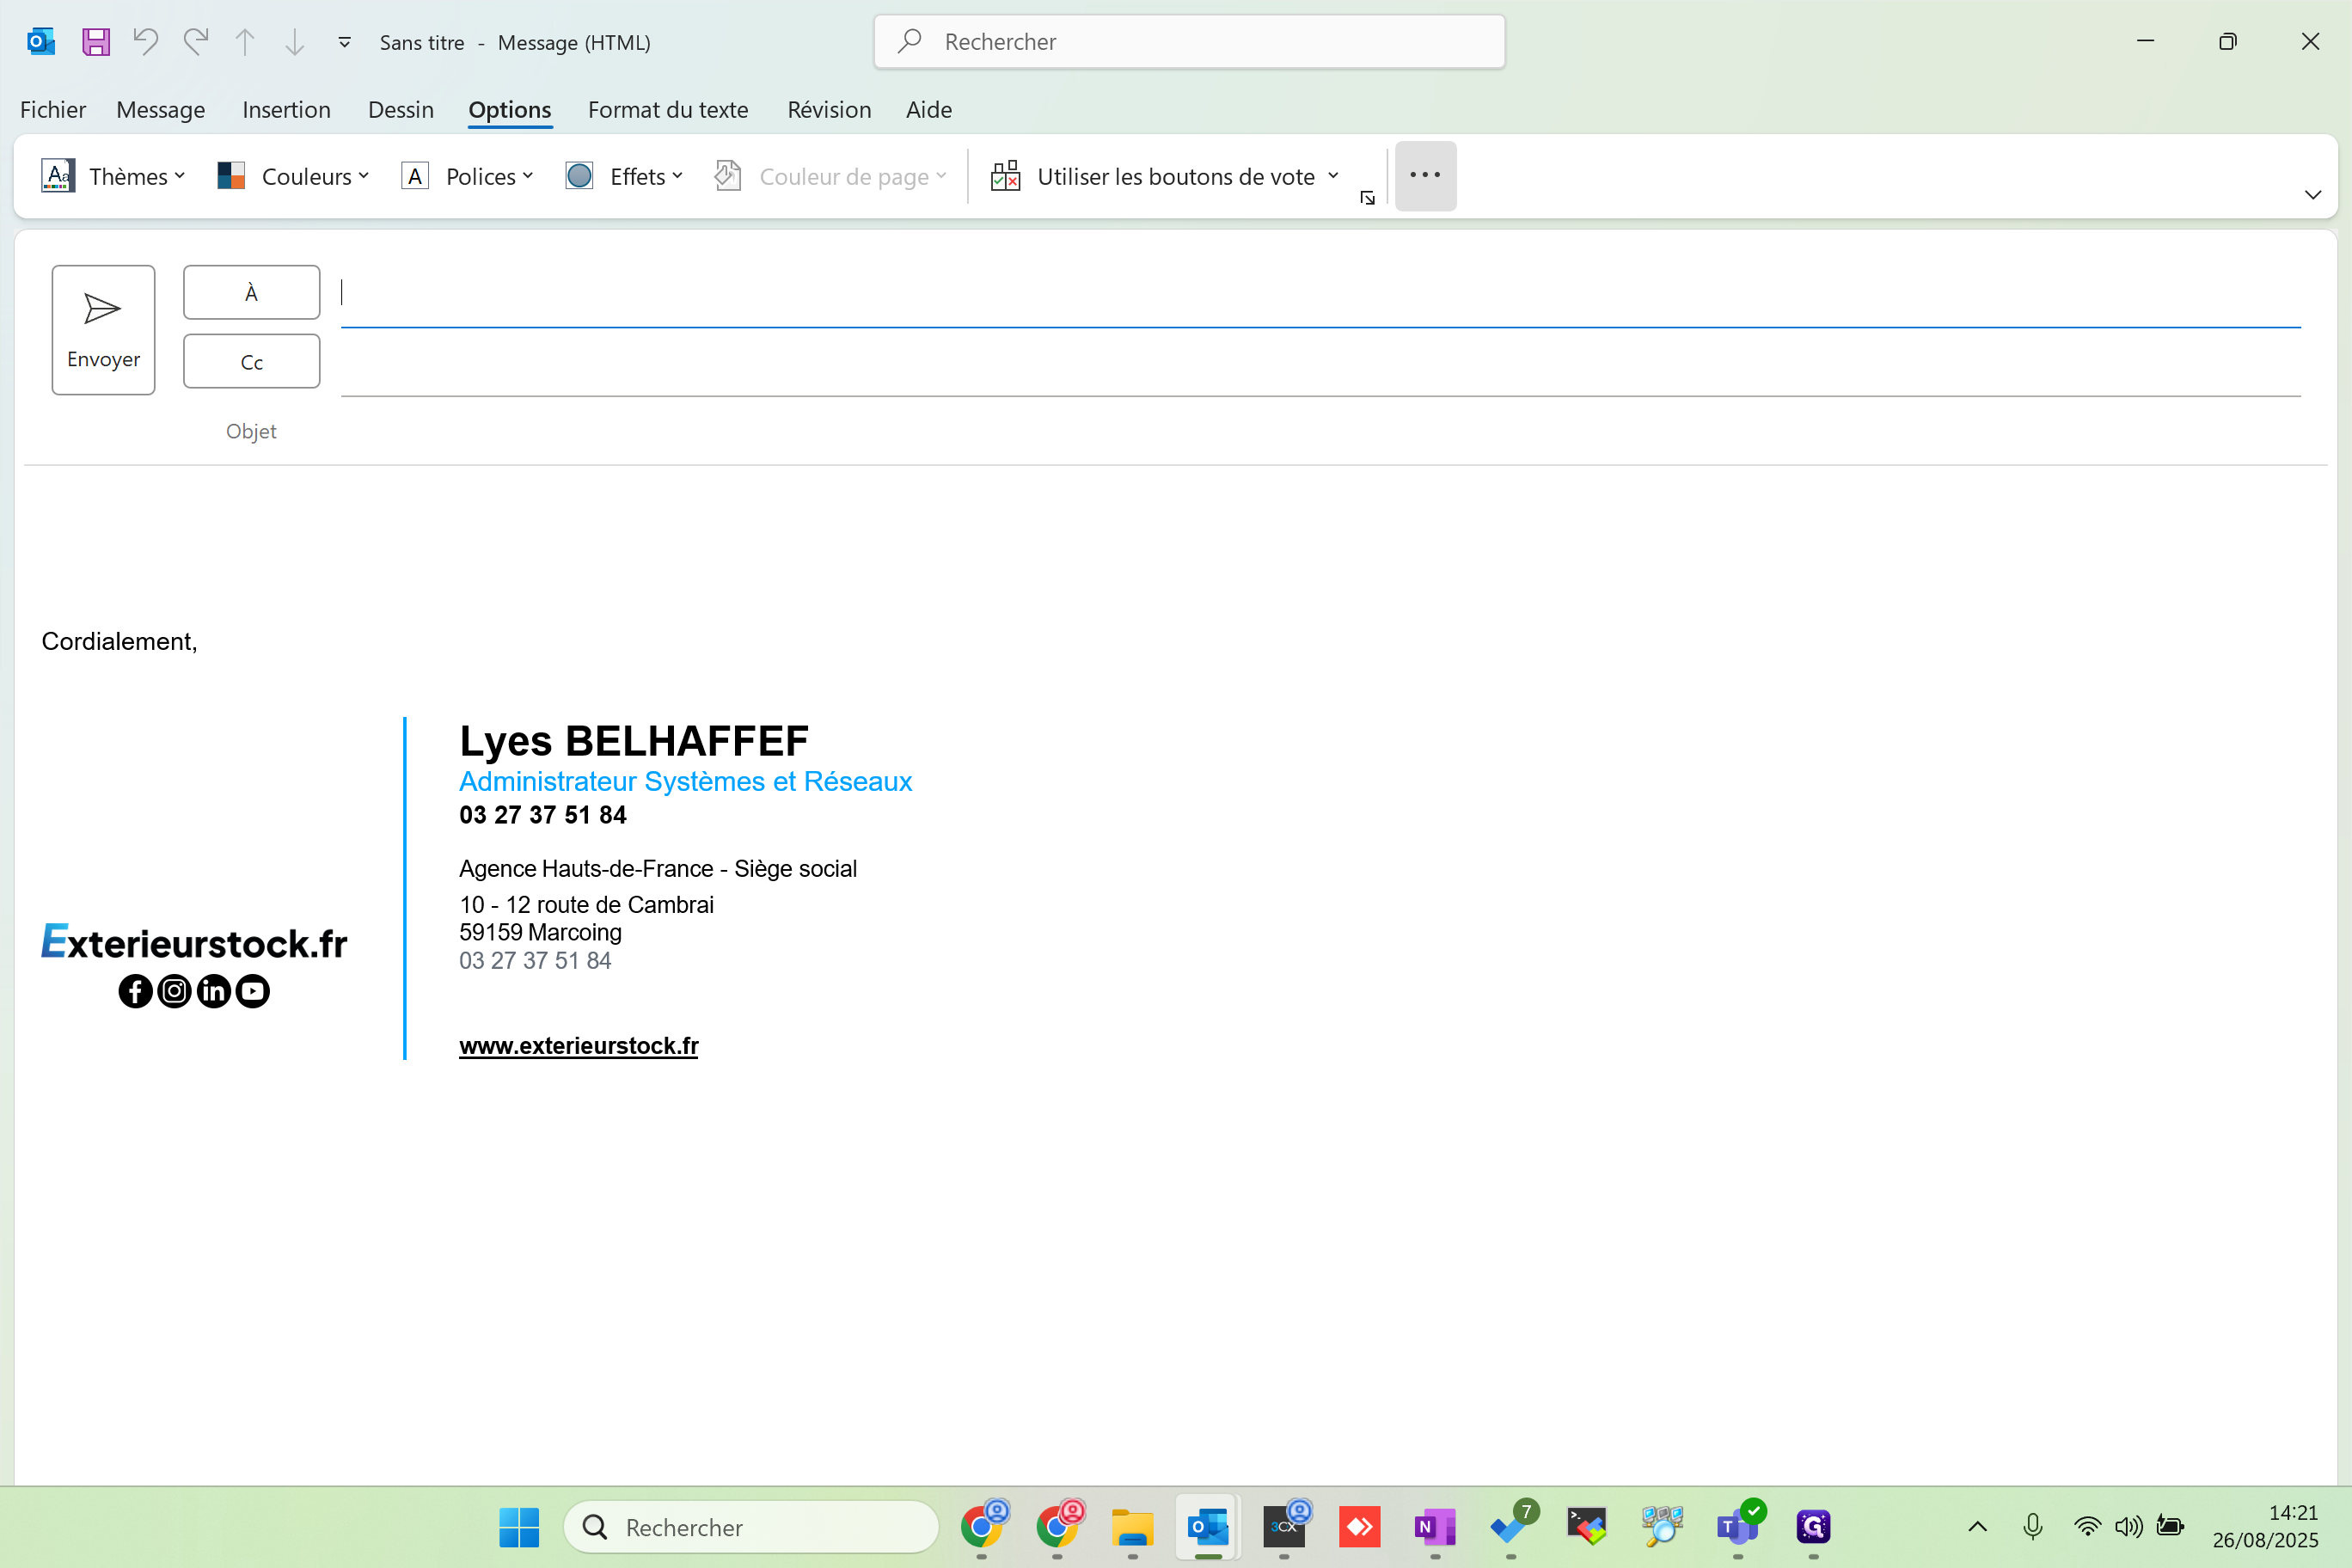This screenshot has height=1568, width=2352.
Task: Click the name Lyes BELHAFFEF in signature
Action: [634, 741]
